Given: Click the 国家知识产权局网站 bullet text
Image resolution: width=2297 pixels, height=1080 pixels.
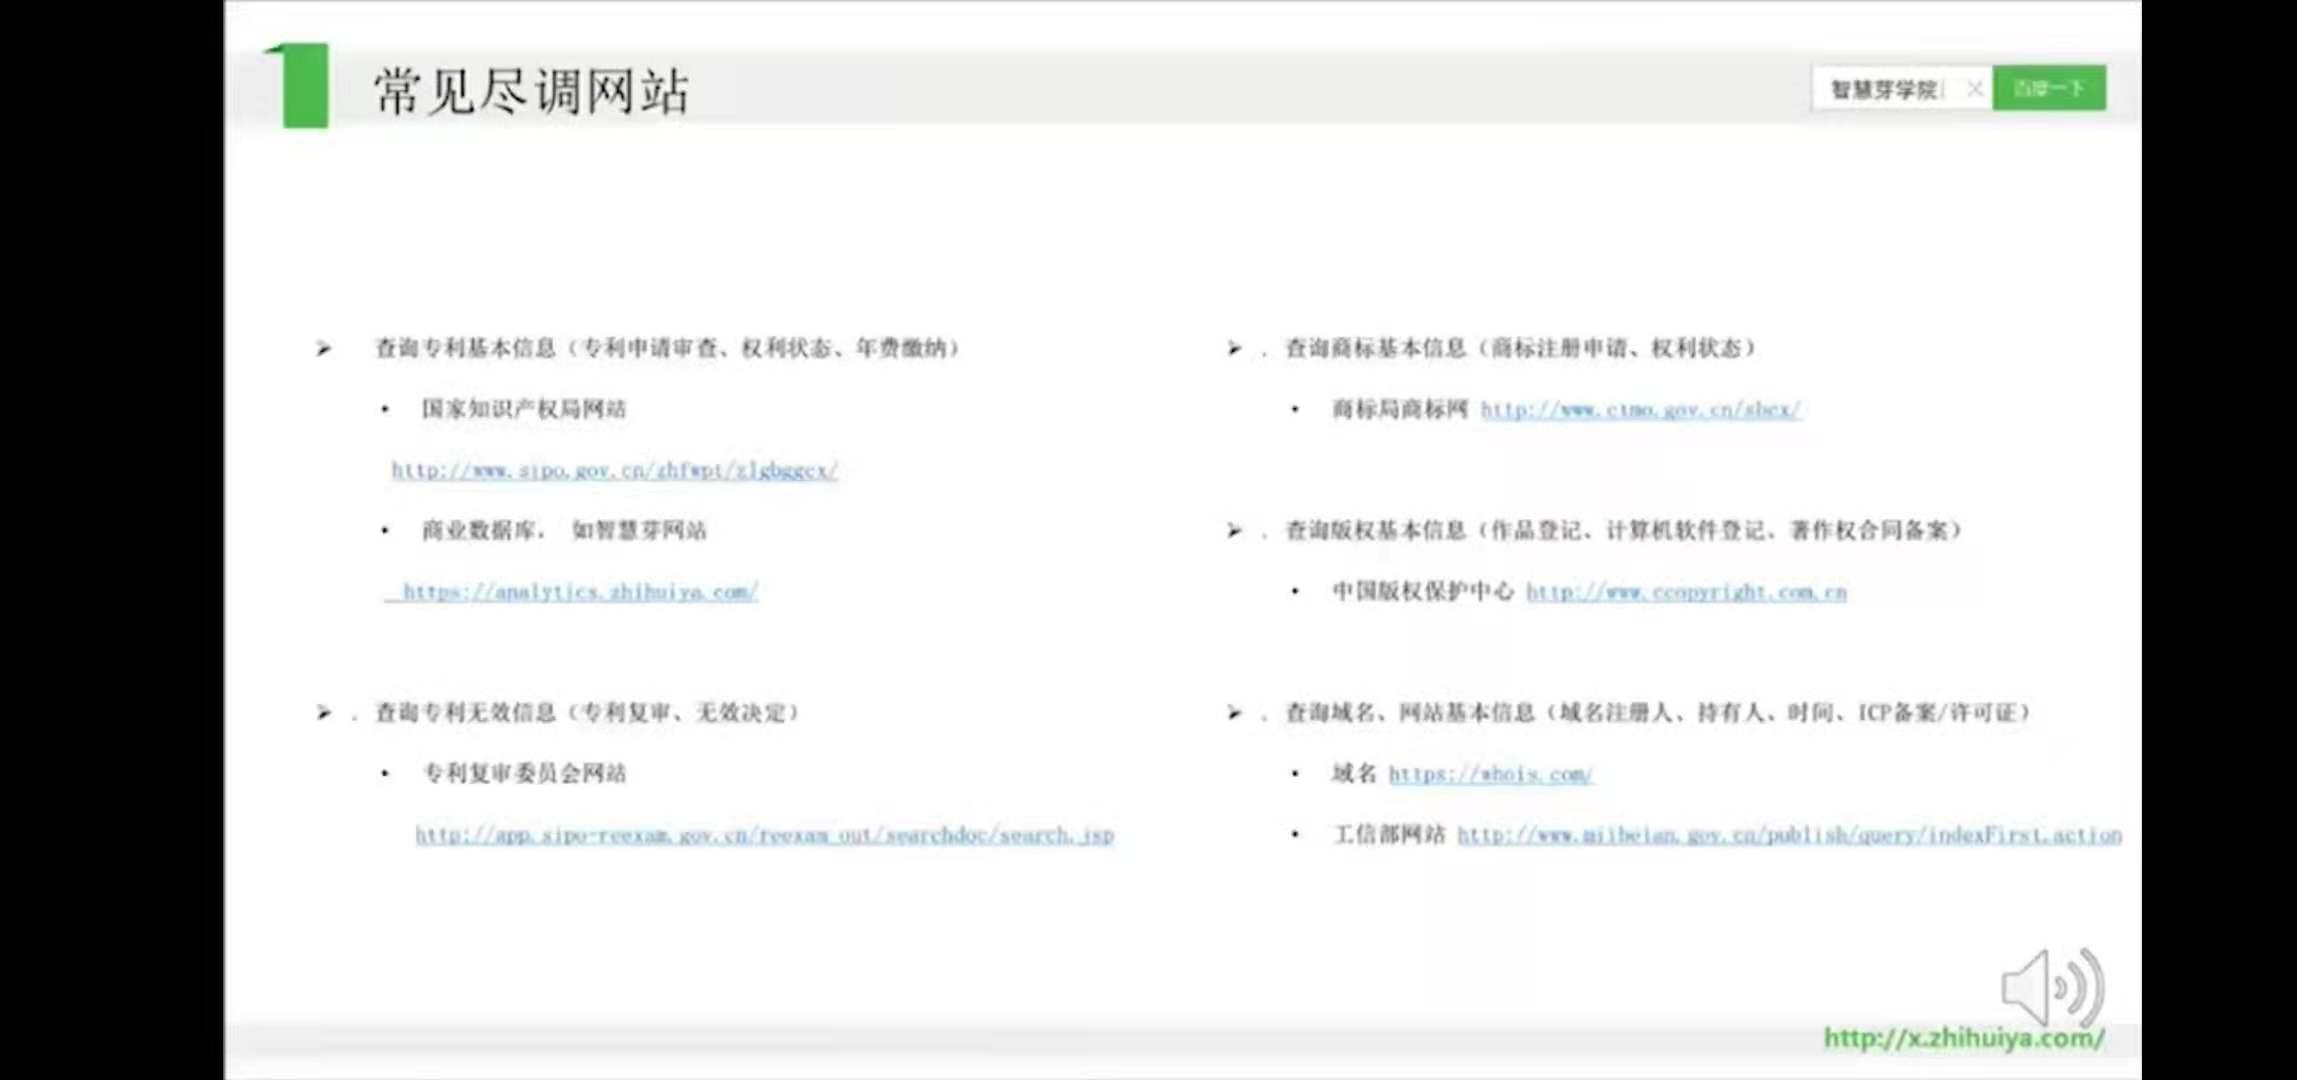Looking at the screenshot, I should coord(523,409).
